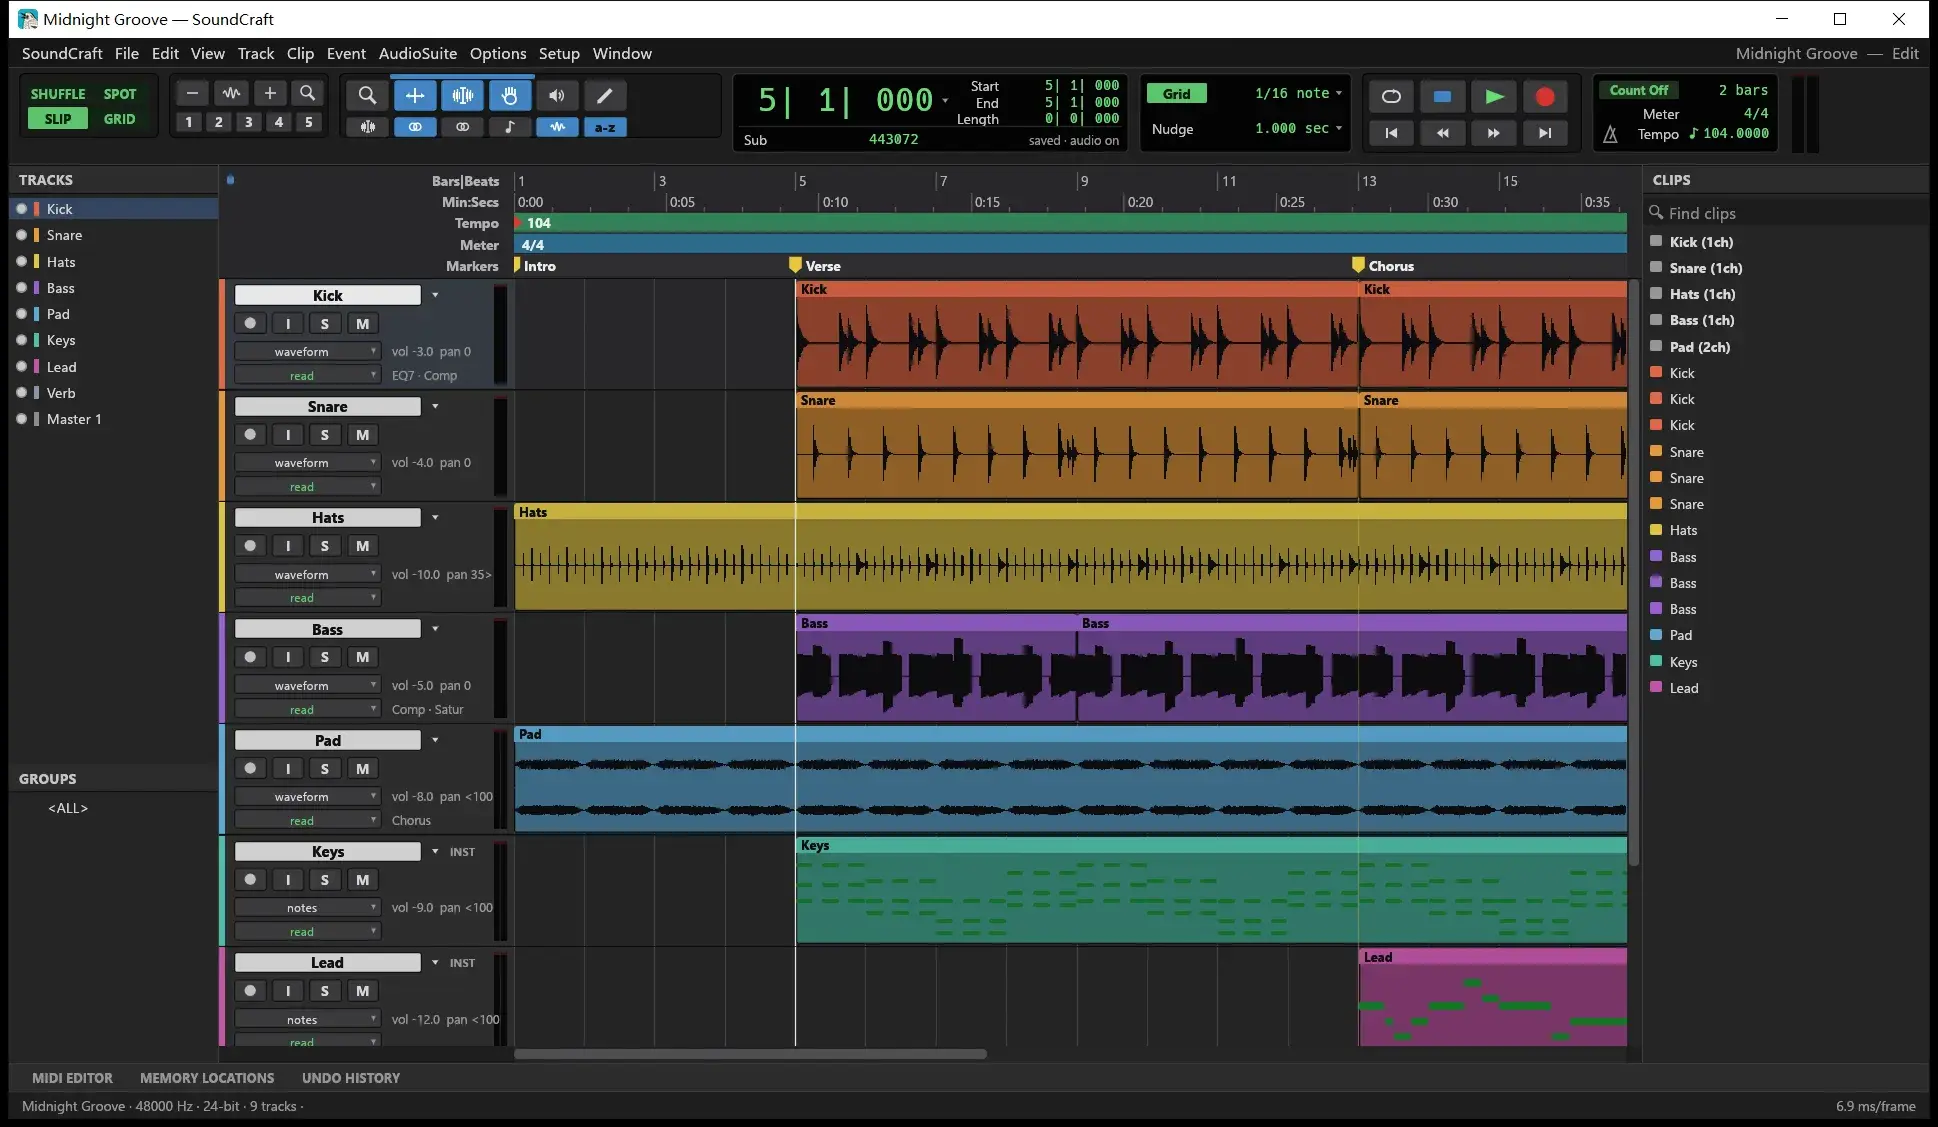1938x1127 pixels.
Task: Click the Find clips search field
Action: [x=1786, y=213]
